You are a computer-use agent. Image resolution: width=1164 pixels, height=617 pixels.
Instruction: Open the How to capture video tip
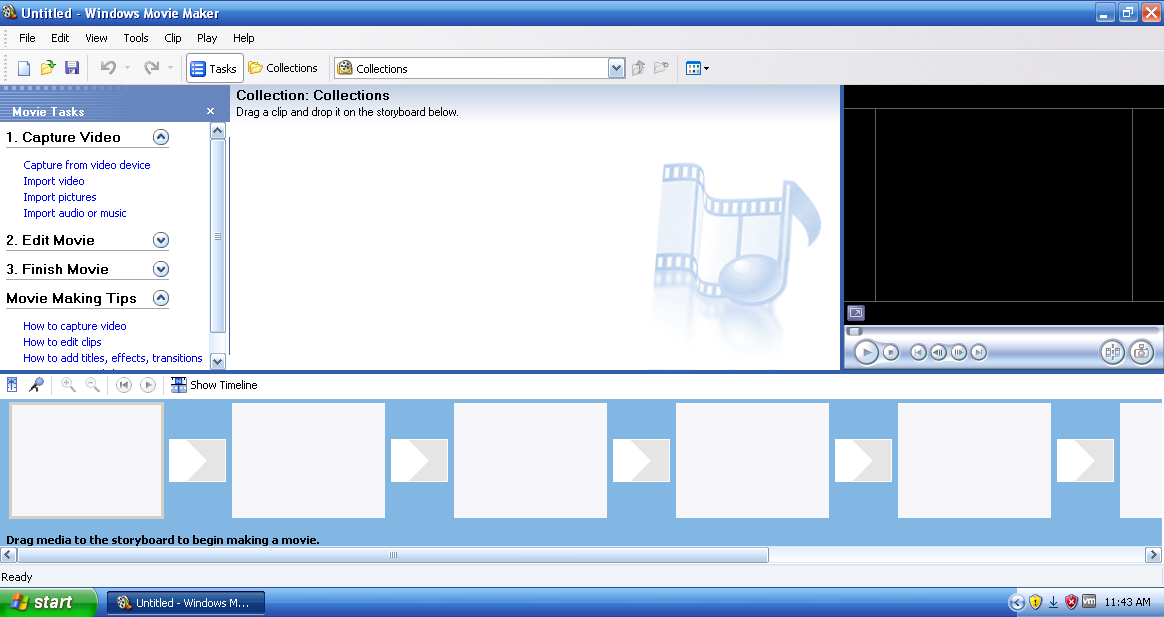75,326
